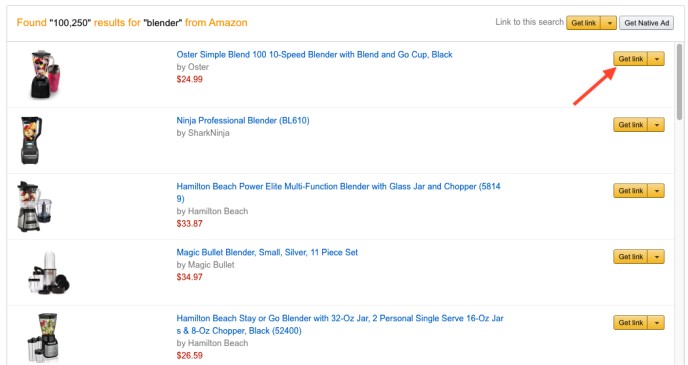Open Oster Simple Blend 100 product title link
Viewport: 688px width, 365px height.
click(x=314, y=54)
